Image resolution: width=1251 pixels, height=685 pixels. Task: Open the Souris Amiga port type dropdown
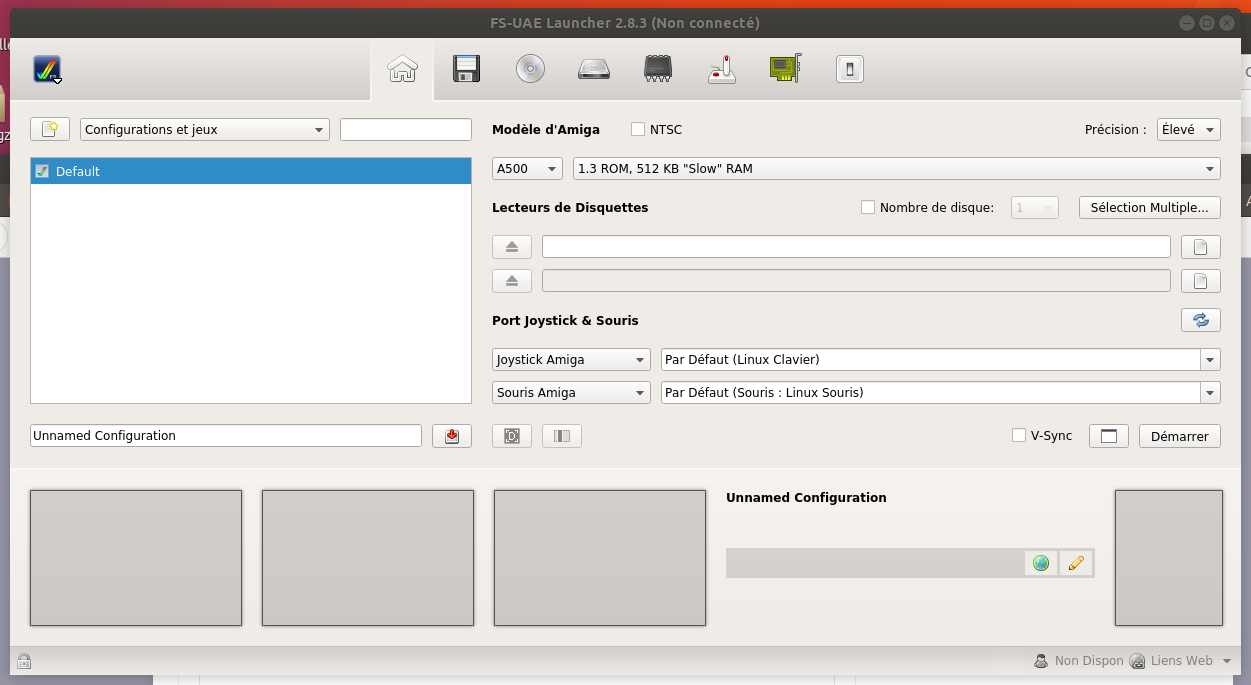coord(572,393)
